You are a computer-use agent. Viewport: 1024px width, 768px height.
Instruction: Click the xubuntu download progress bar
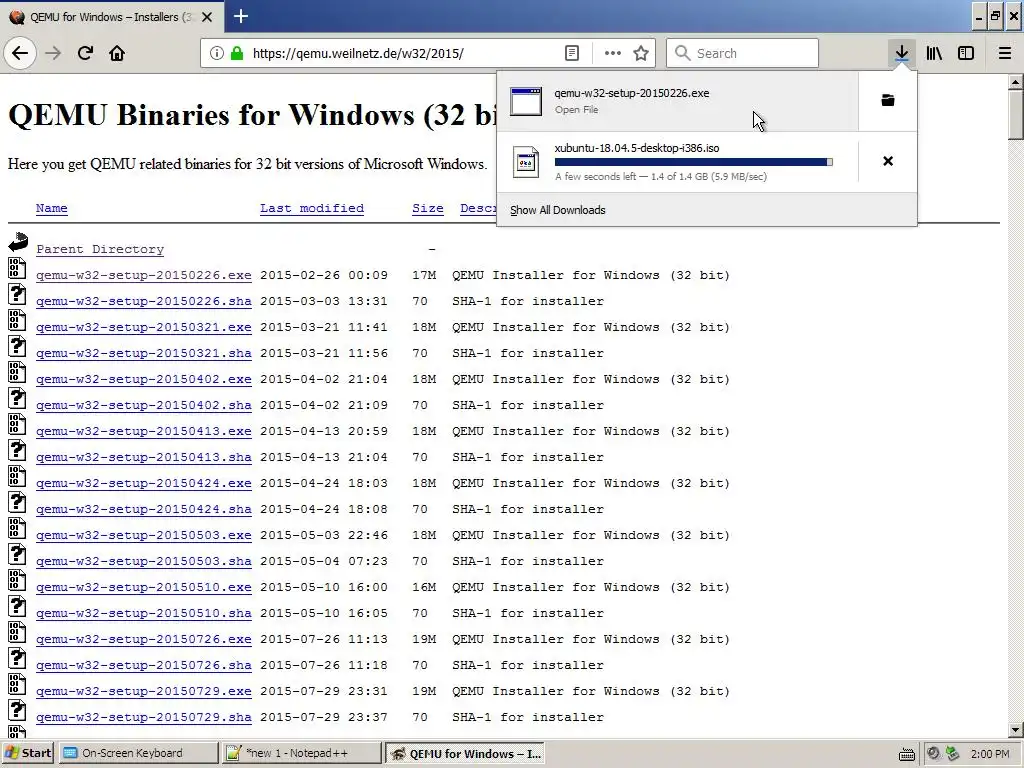pyautogui.click(x=694, y=162)
